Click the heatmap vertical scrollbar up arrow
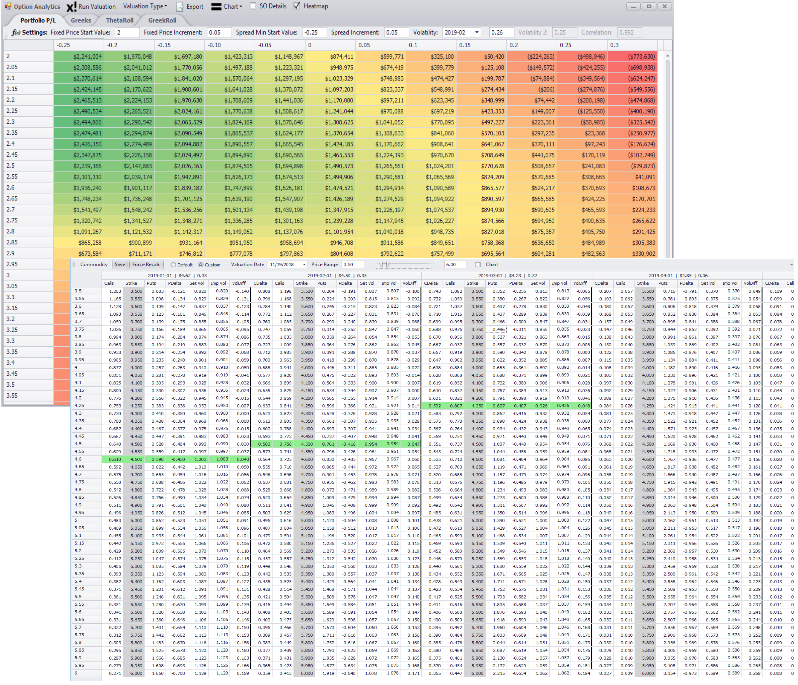The image size is (798, 685). 667,55
